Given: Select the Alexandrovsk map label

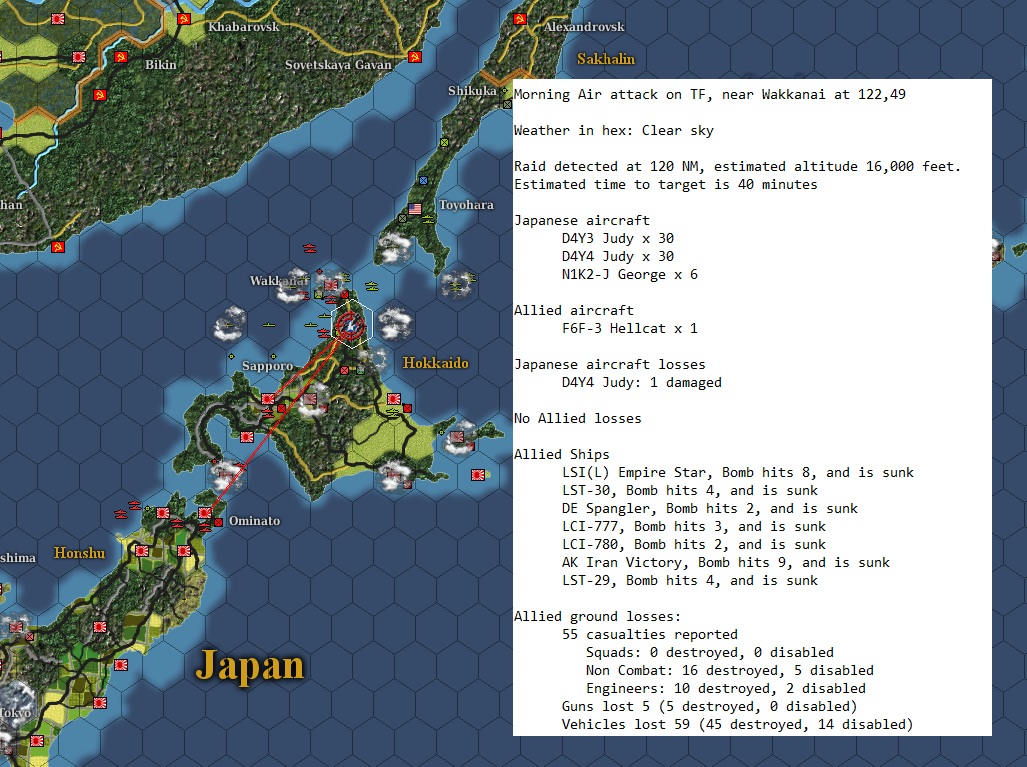Looking at the screenshot, I should pyautogui.click(x=584, y=27).
